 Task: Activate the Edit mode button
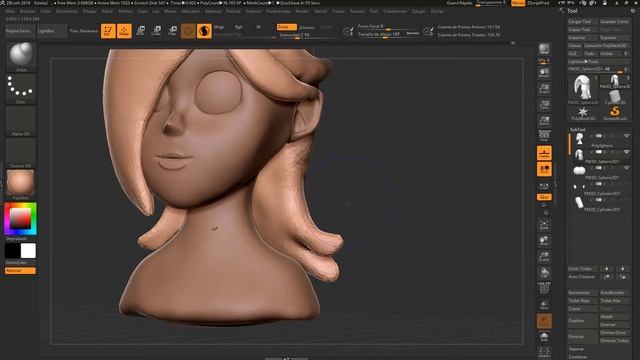tap(108, 31)
